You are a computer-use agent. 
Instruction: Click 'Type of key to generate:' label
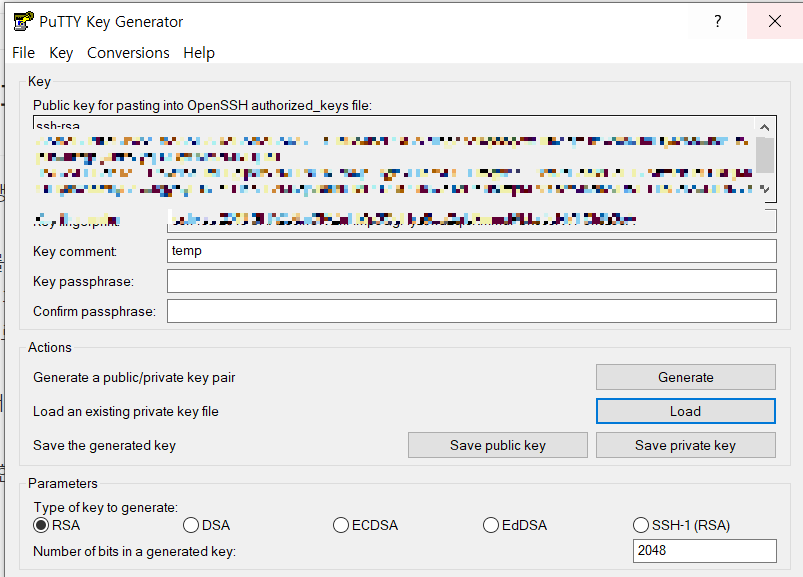(x=105, y=507)
